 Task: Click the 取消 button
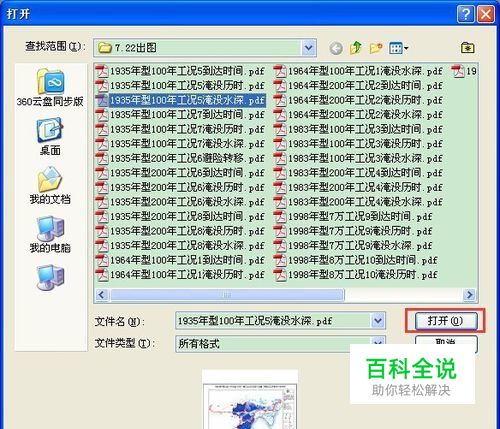(x=446, y=341)
